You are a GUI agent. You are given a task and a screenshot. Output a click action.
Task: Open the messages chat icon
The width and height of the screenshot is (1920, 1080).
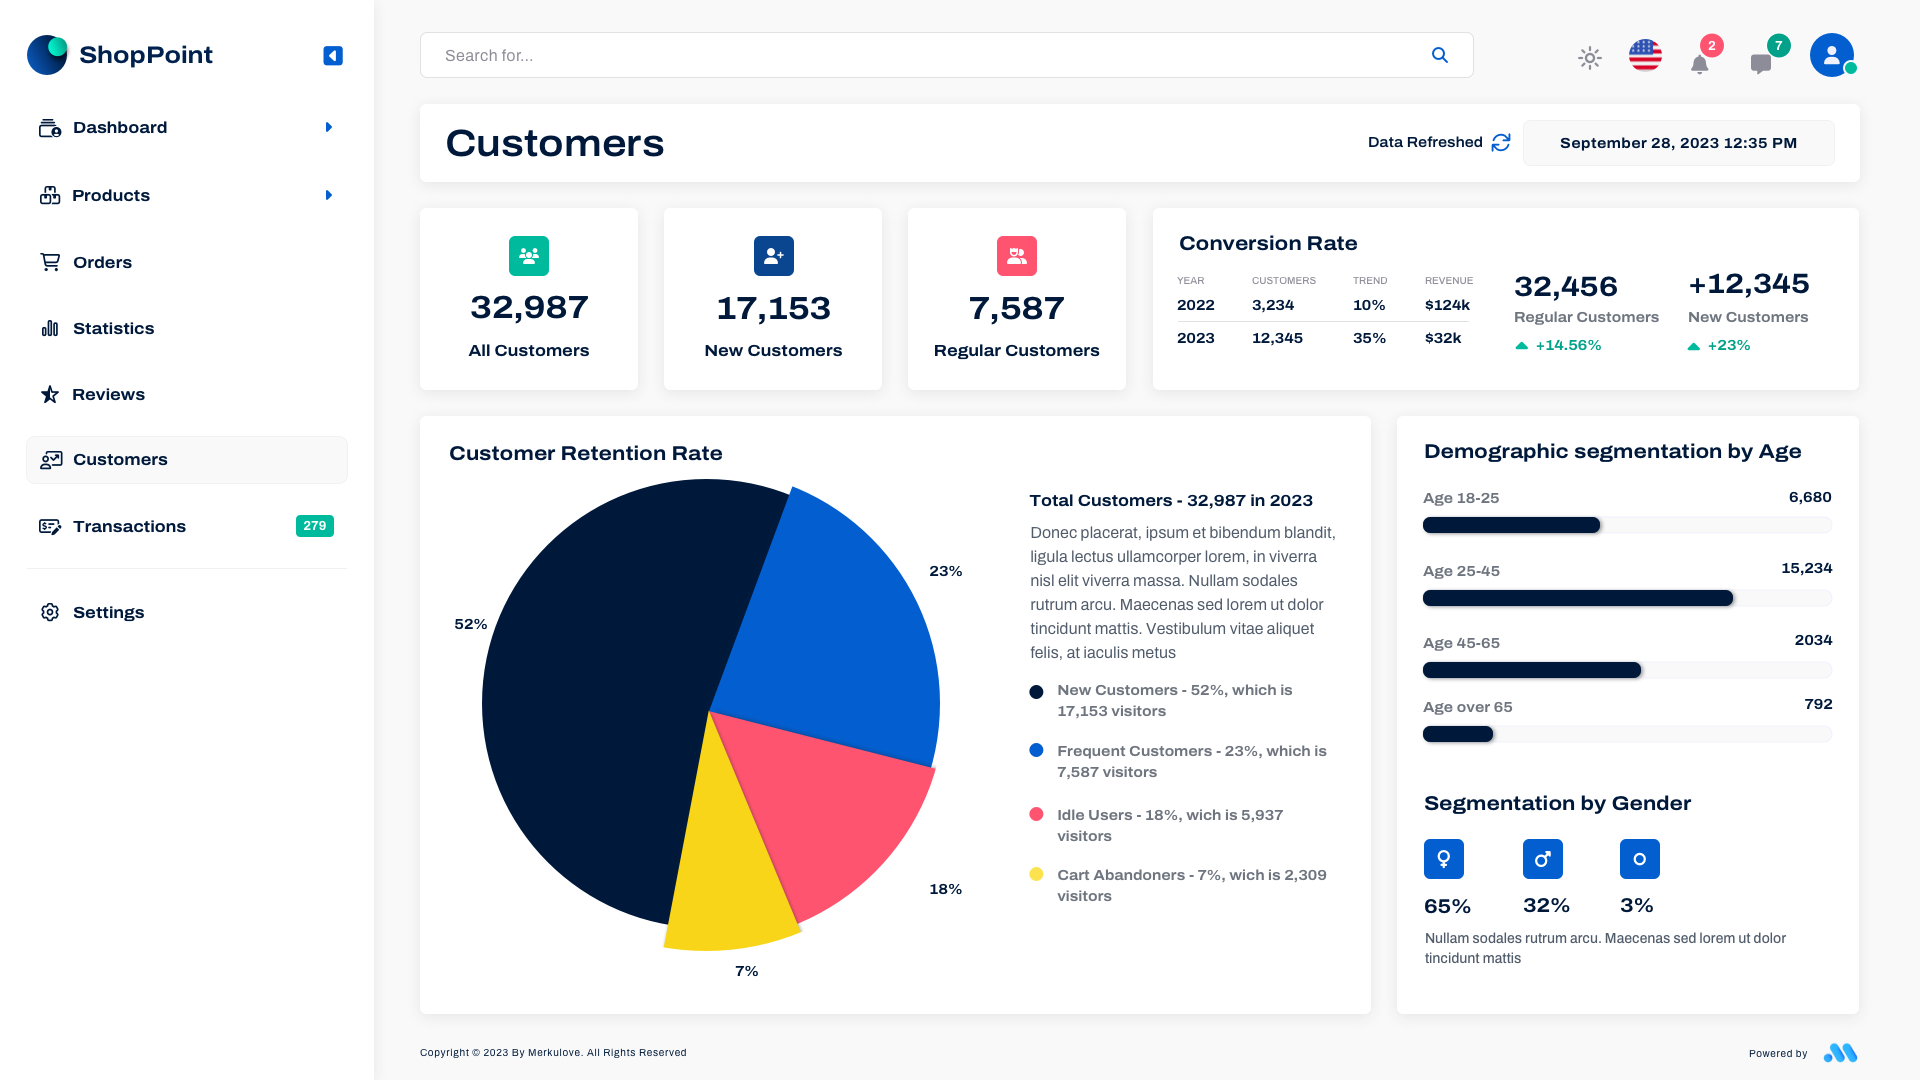[x=1761, y=62]
